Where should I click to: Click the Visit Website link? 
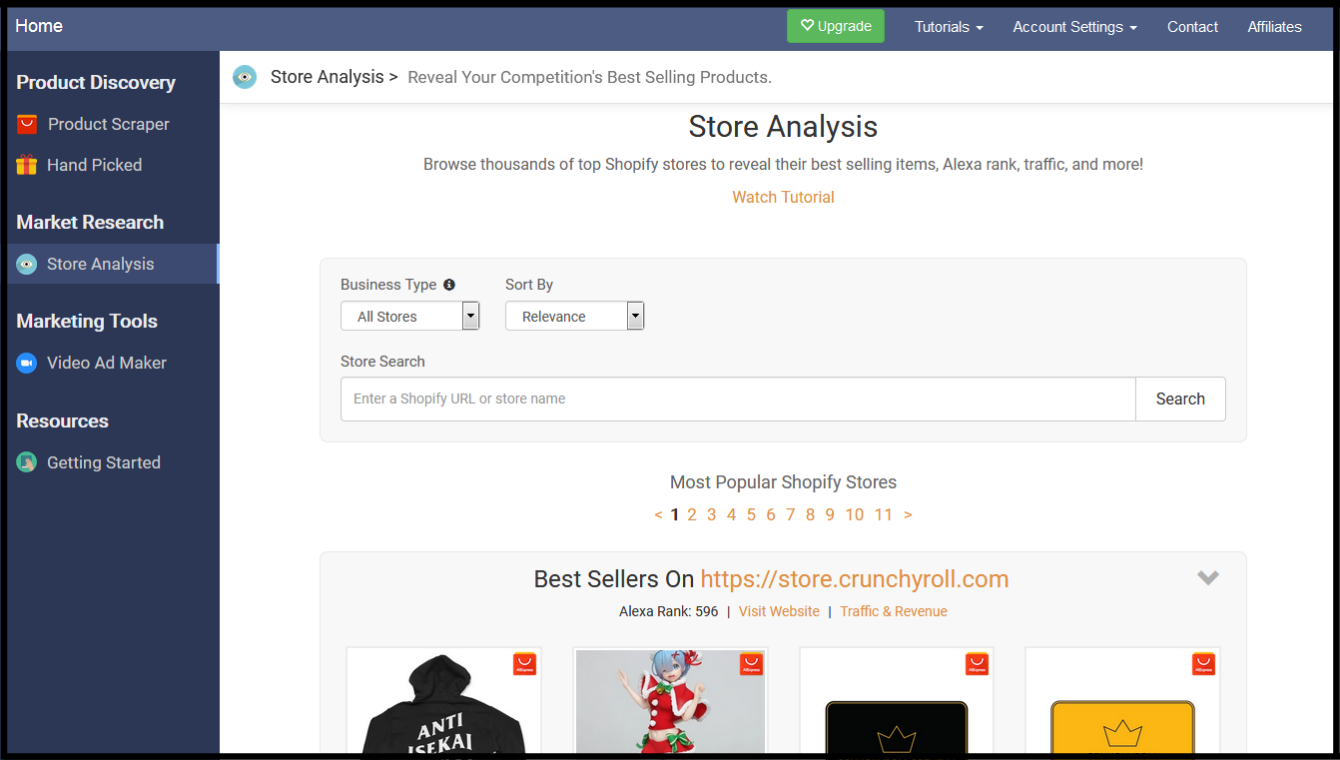[779, 611]
